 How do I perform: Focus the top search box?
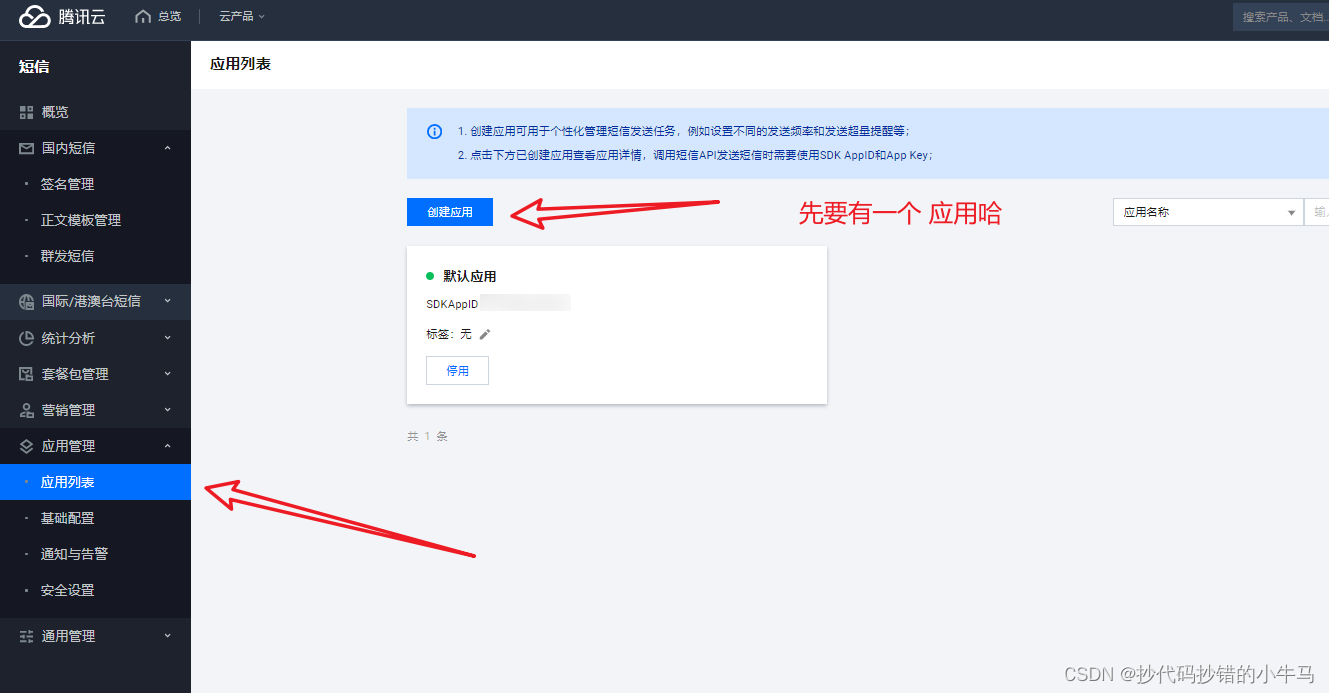coord(1281,17)
